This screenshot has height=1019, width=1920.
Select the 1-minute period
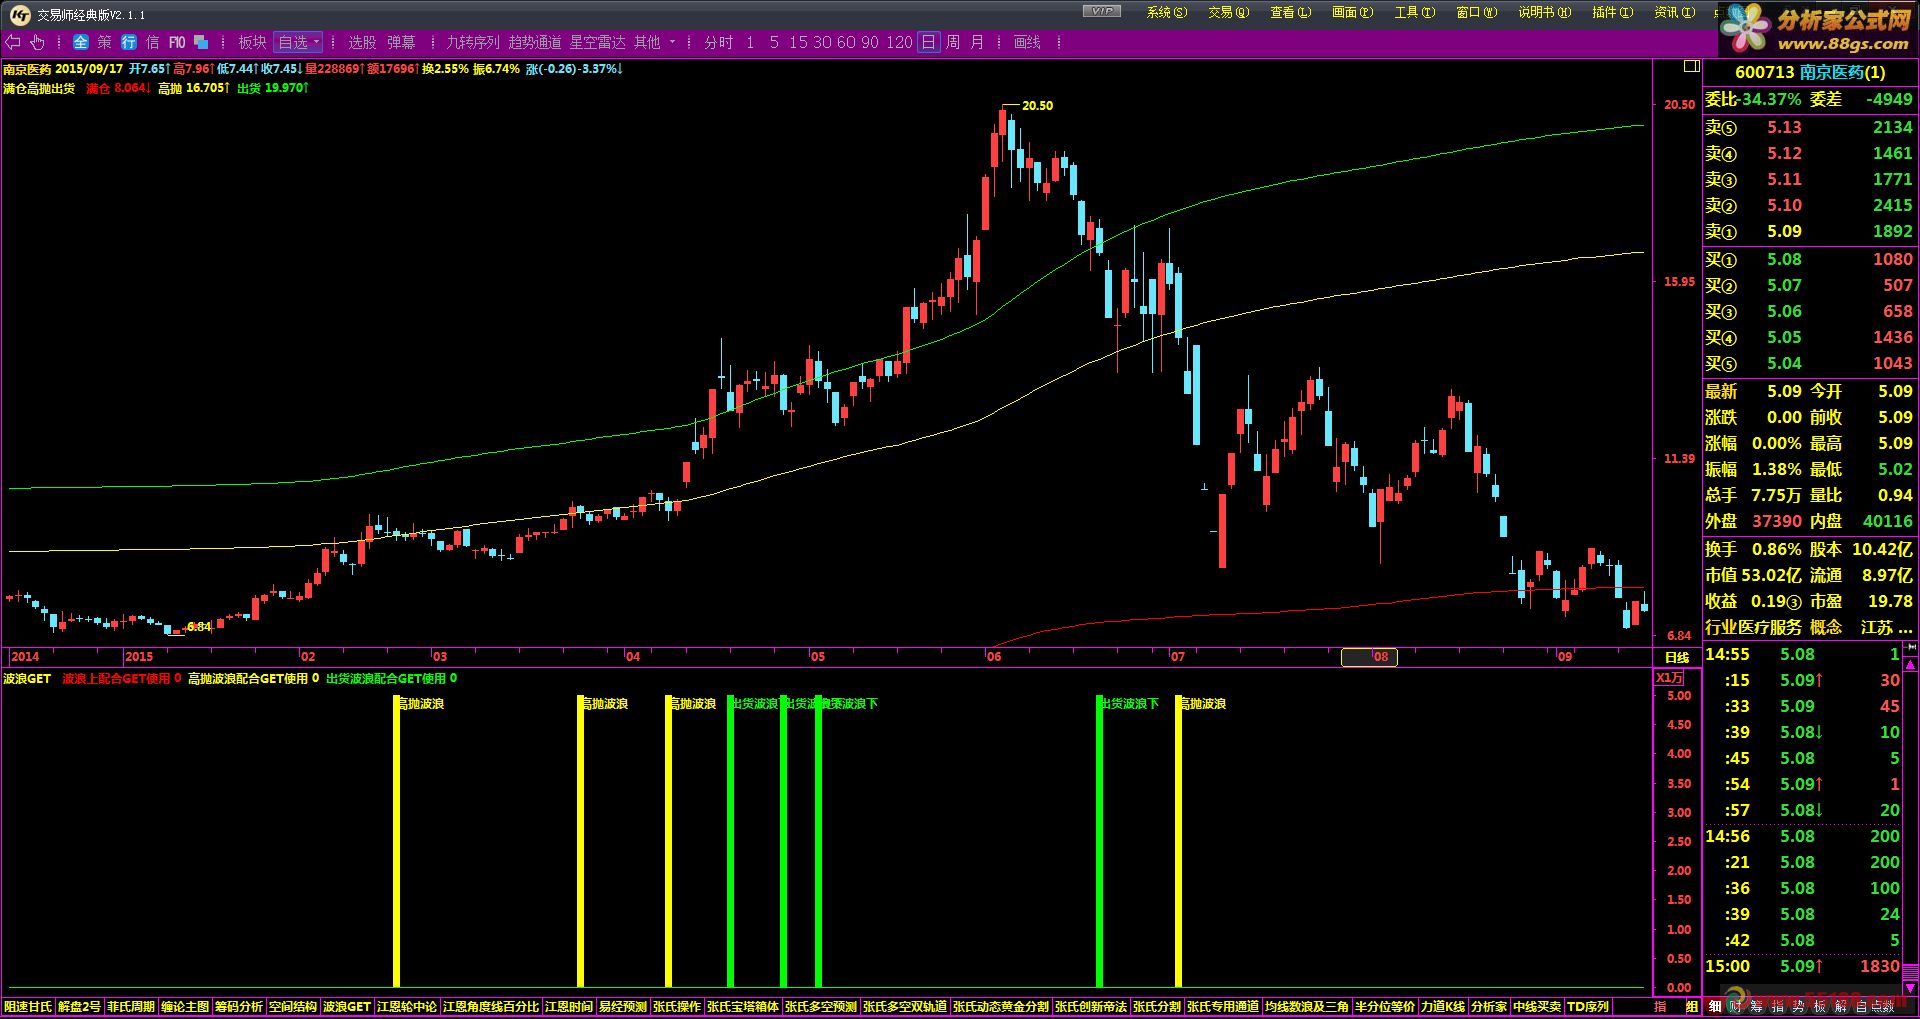750,42
